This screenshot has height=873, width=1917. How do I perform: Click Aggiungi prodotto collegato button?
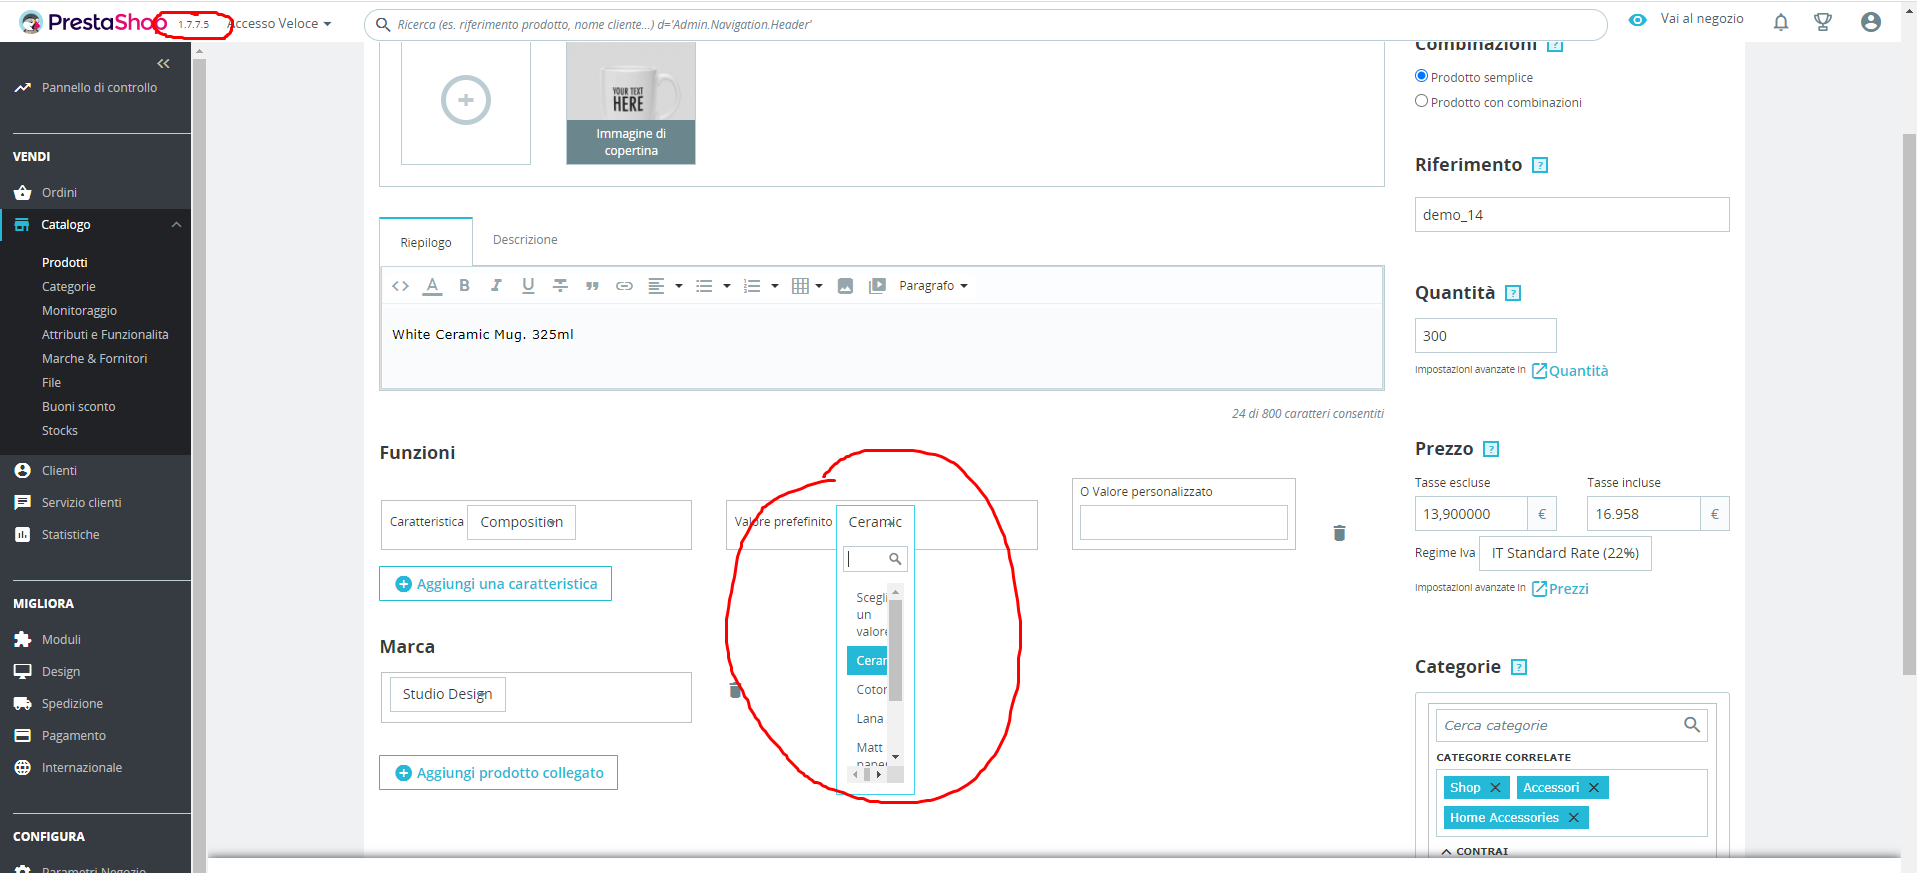pos(498,773)
